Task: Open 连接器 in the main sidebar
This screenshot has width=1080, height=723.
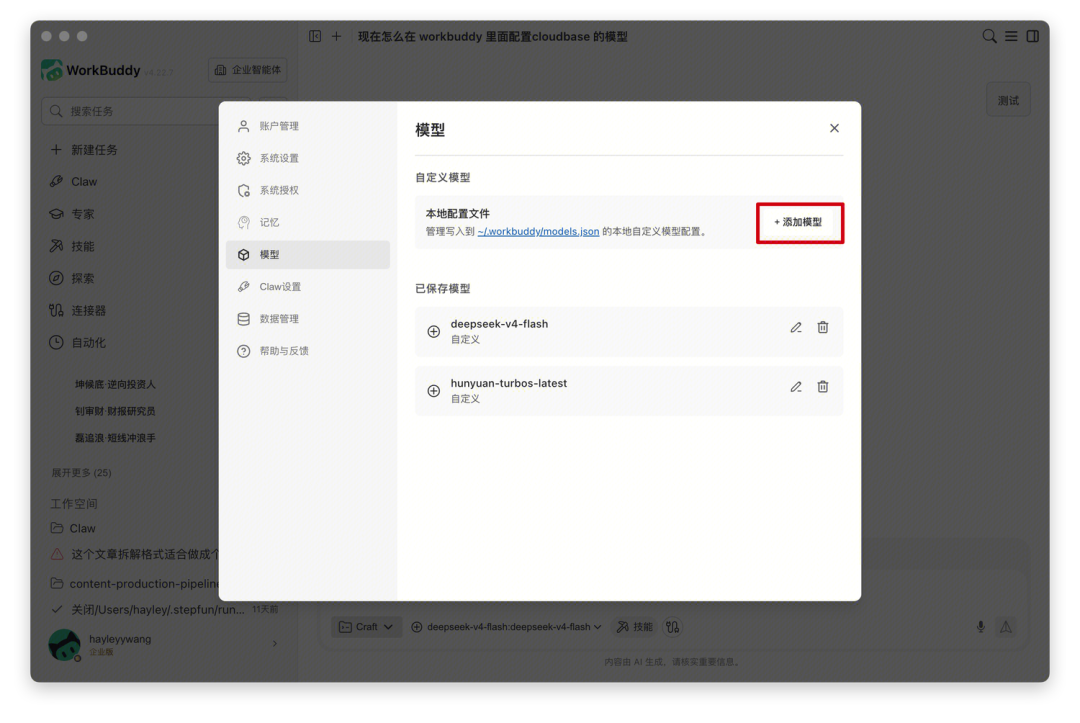Action: pyautogui.click(x=78, y=311)
